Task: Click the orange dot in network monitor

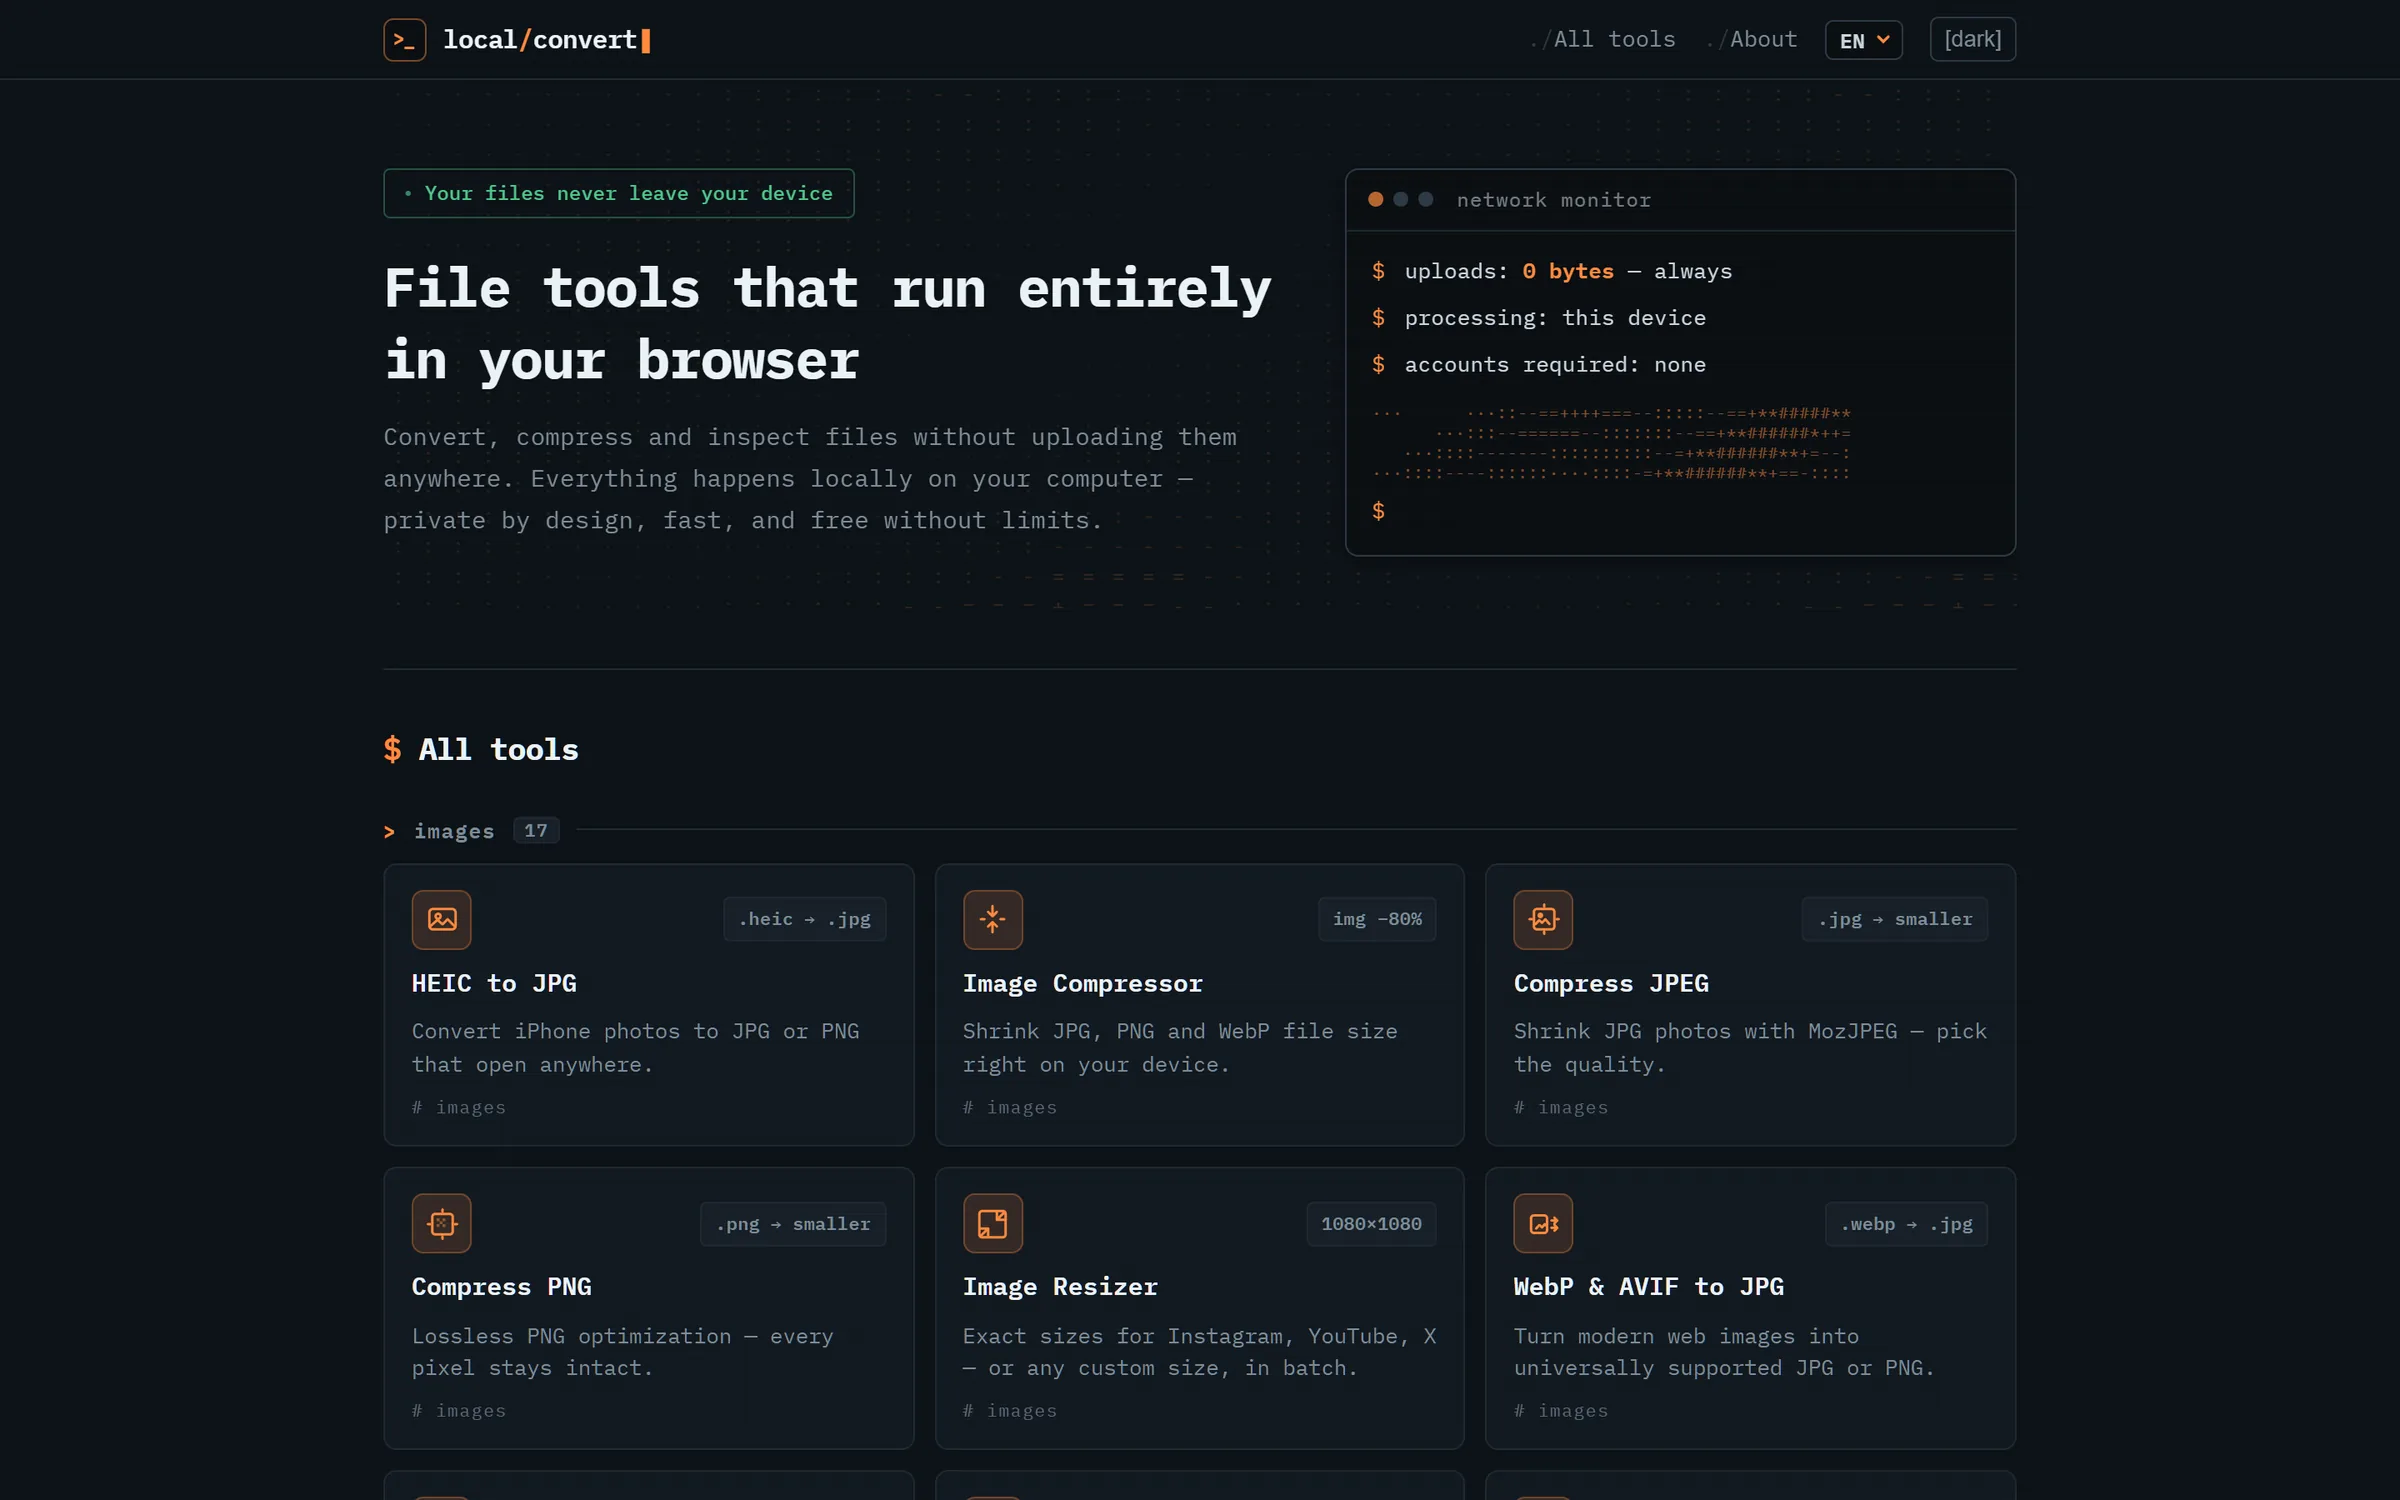Action: (x=1376, y=200)
